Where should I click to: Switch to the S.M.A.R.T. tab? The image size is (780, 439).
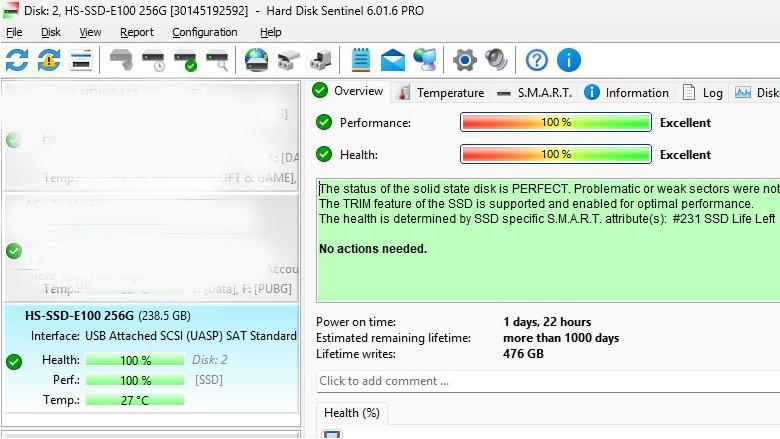[x=534, y=92]
